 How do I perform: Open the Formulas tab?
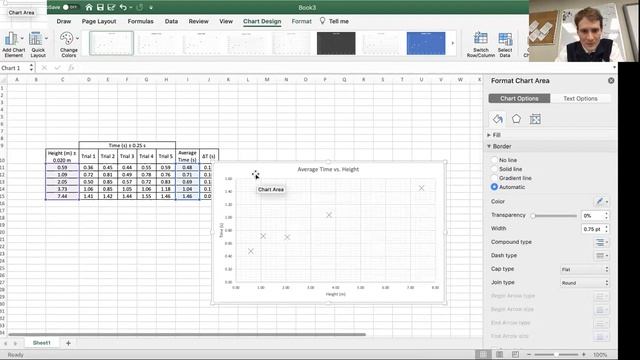tap(140, 21)
